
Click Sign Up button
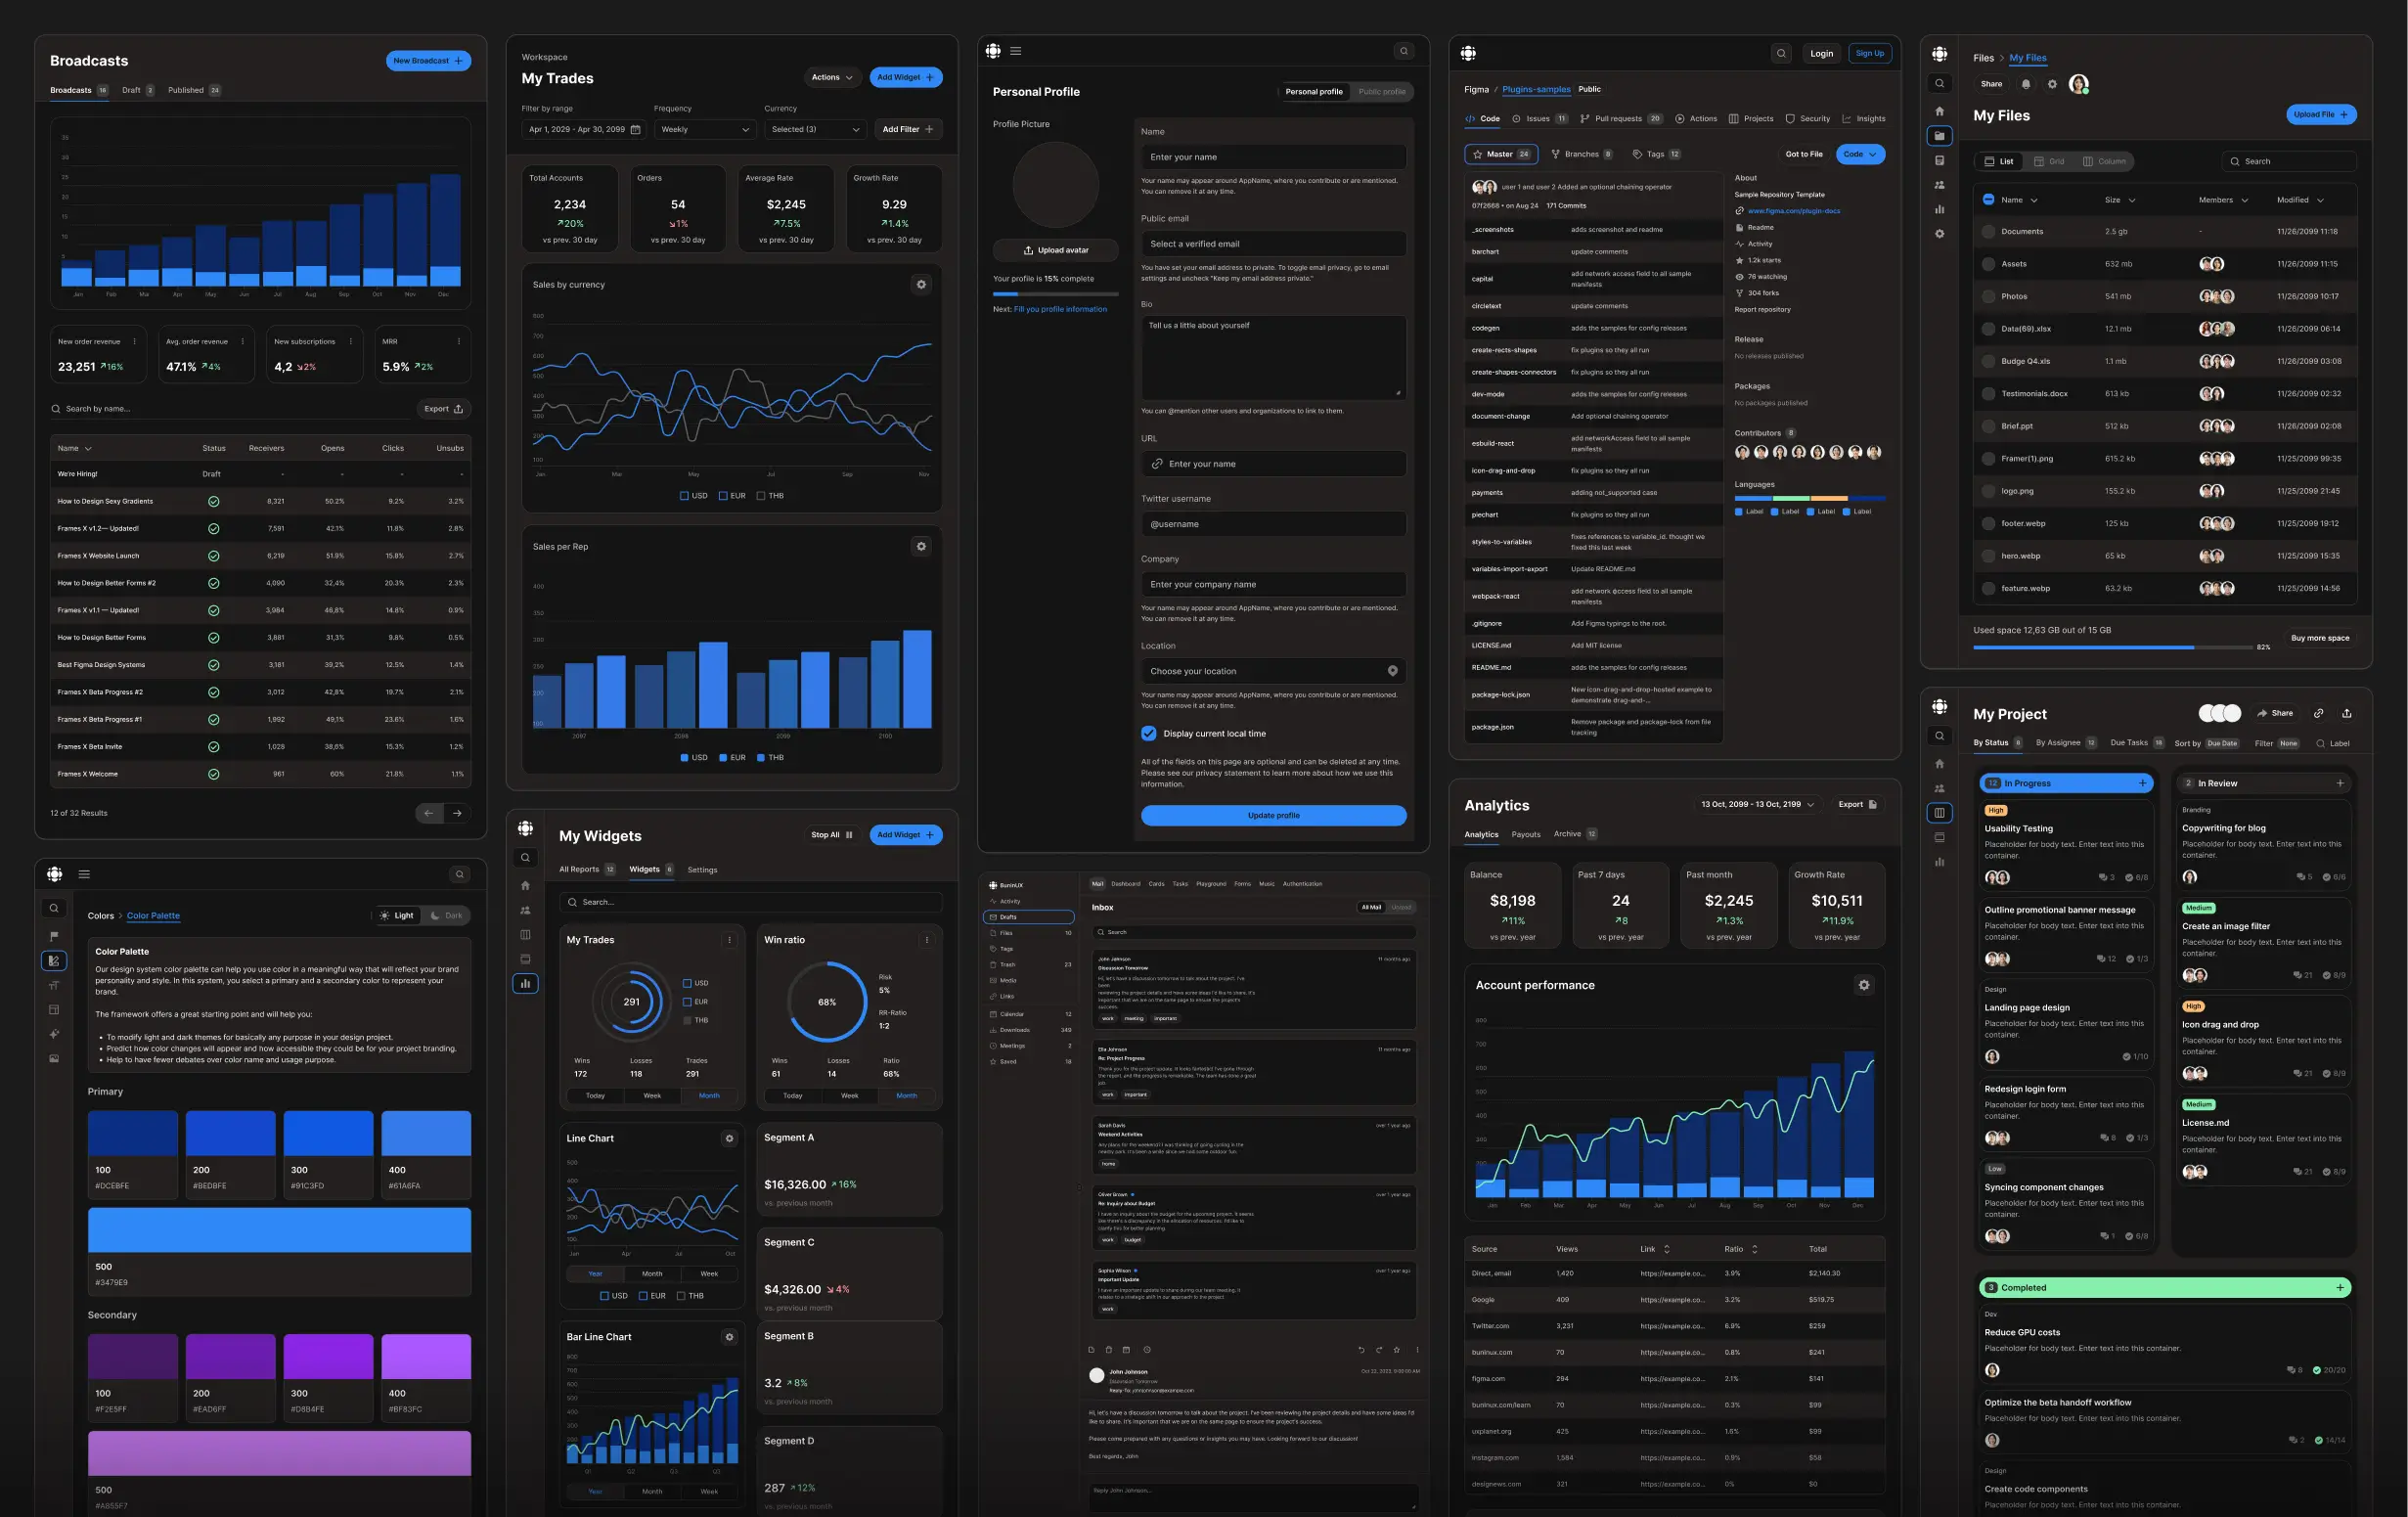(x=1869, y=54)
